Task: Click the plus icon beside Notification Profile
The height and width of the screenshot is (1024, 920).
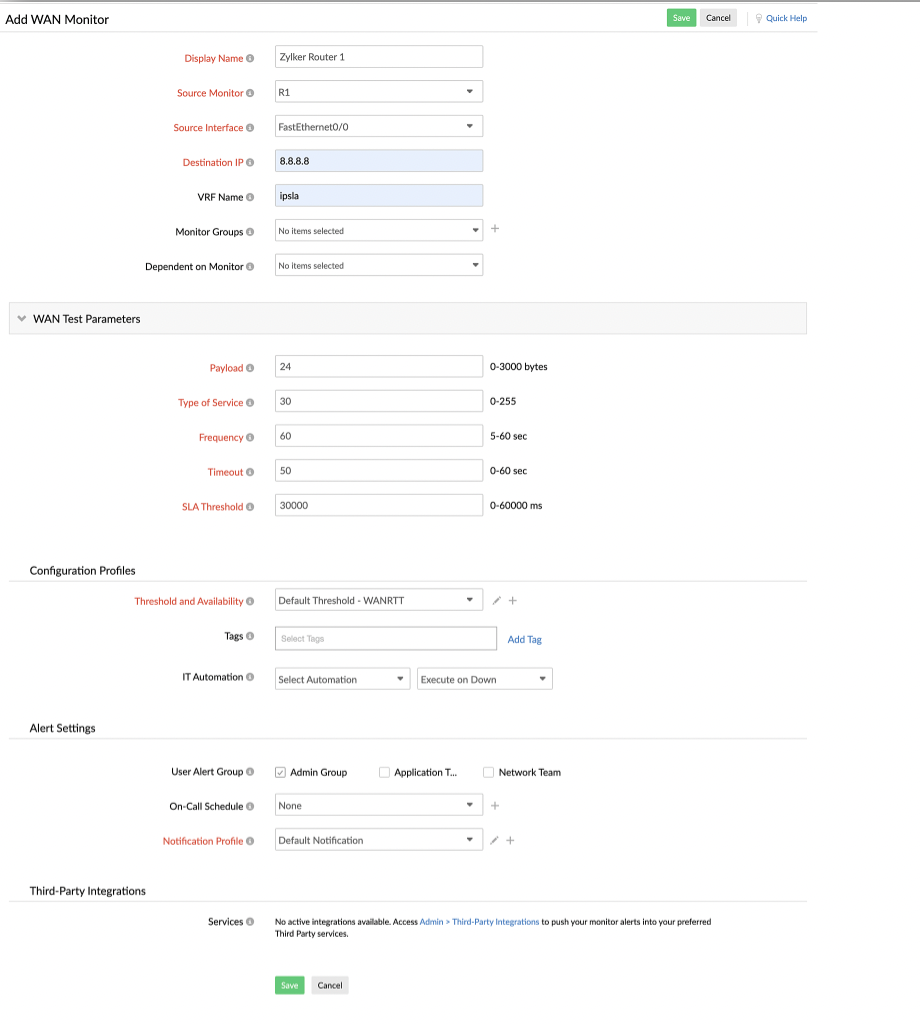Action: coord(511,840)
